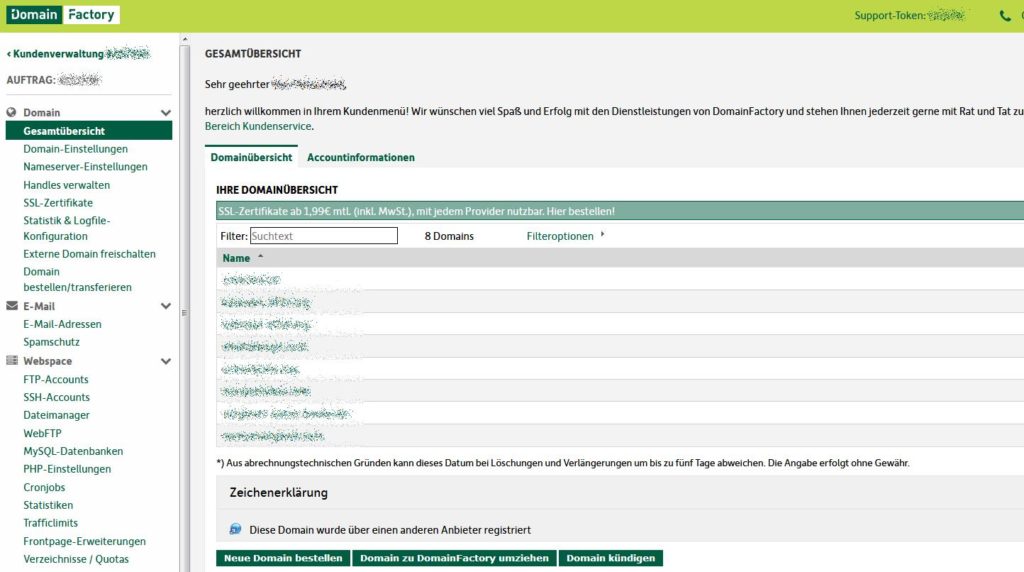Viewport: 1024px width, 572px height.
Task: Collapse the E-Mail menu section
Action: pos(166,306)
